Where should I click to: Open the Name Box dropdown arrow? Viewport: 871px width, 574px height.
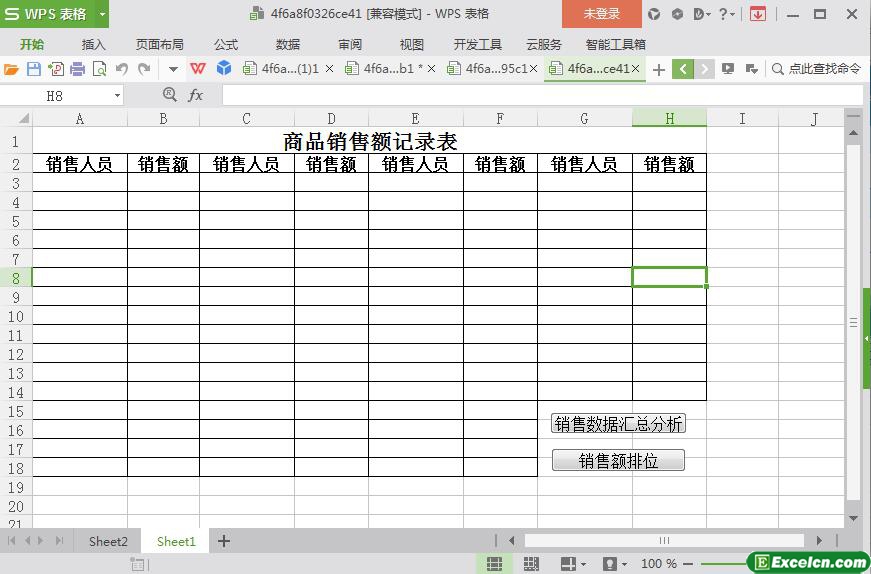(117, 96)
